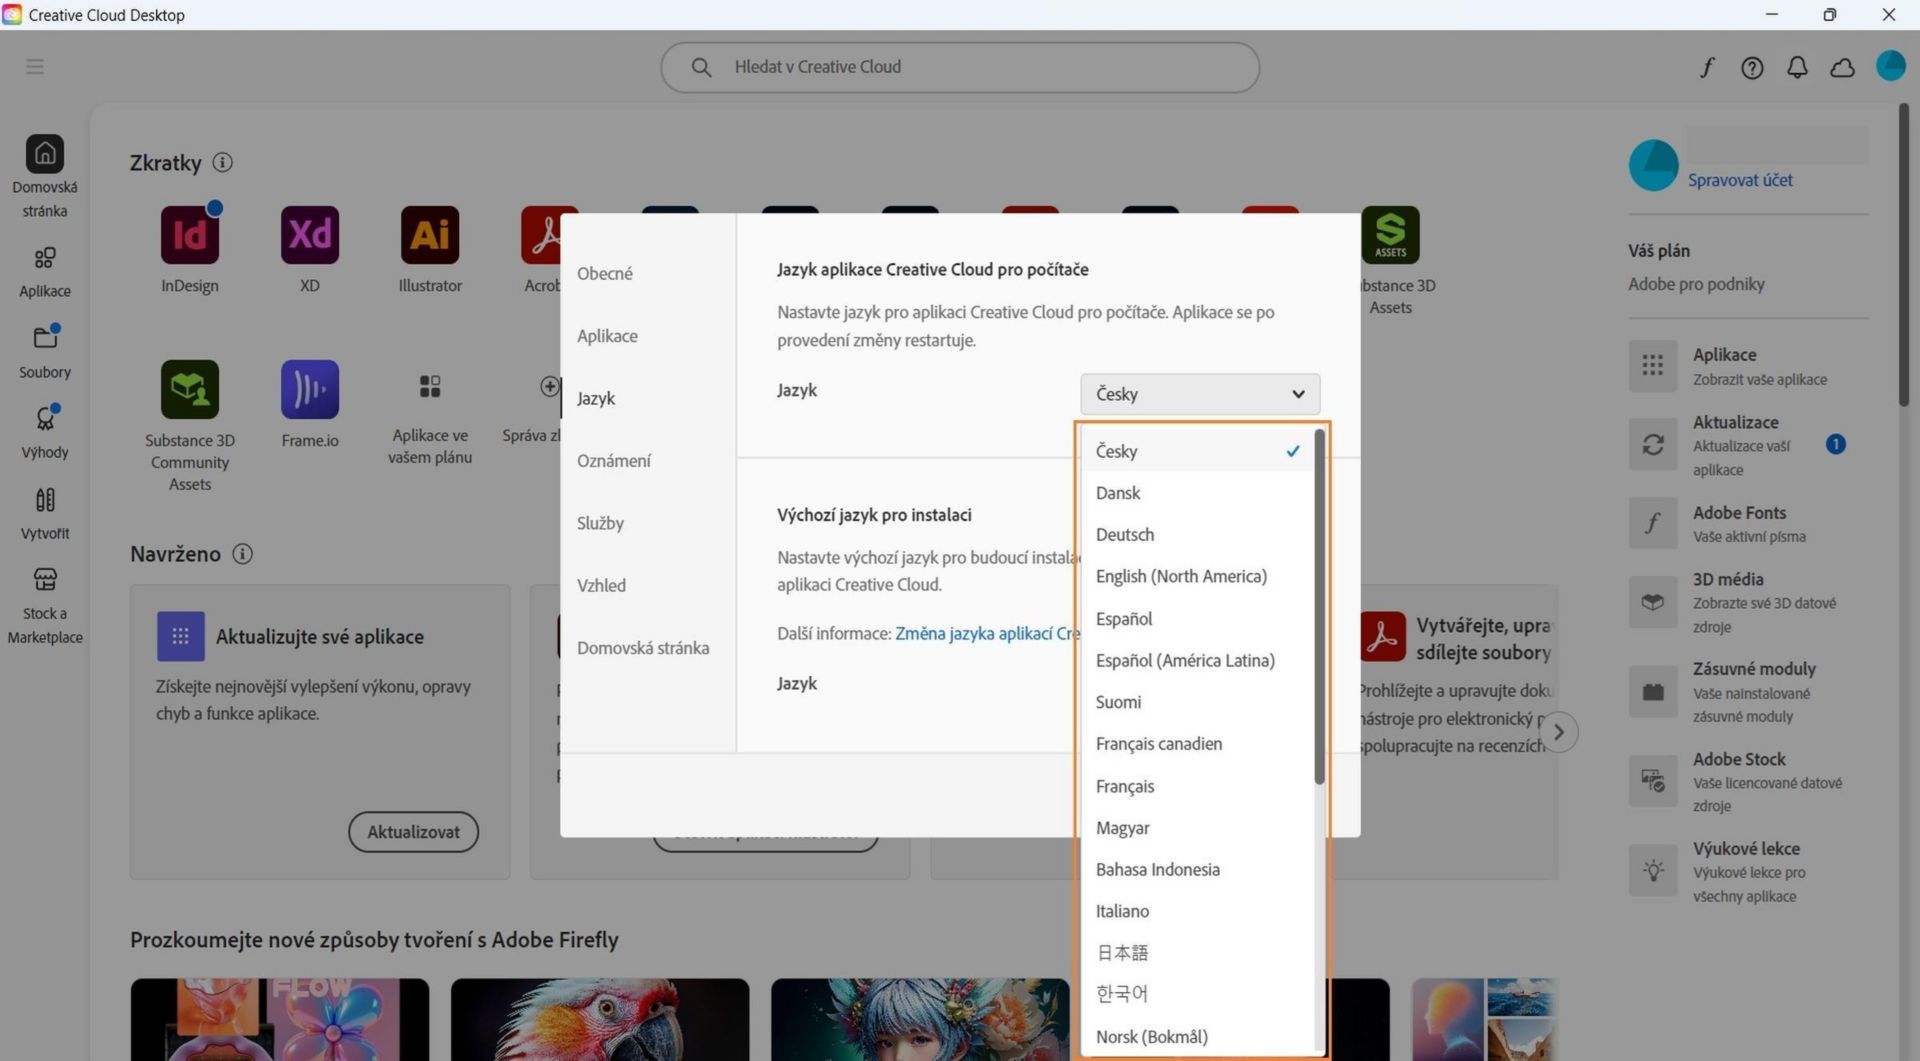Select Dansk in language list
The width and height of the screenshot is (1920, 1061).
pos(1197,493)
